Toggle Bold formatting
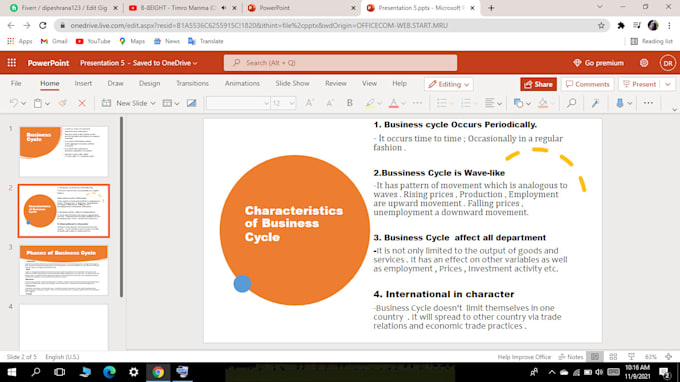 coord(350,103)
